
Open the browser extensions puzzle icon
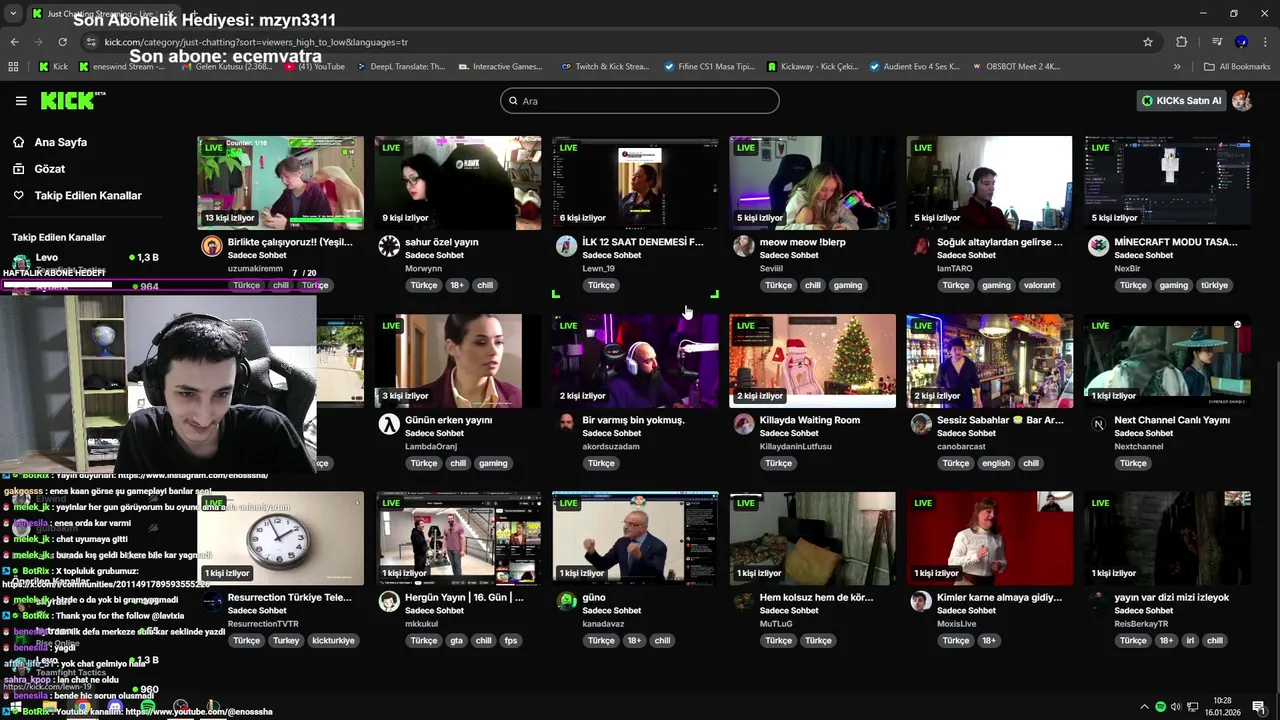(x=1182, y=42)
